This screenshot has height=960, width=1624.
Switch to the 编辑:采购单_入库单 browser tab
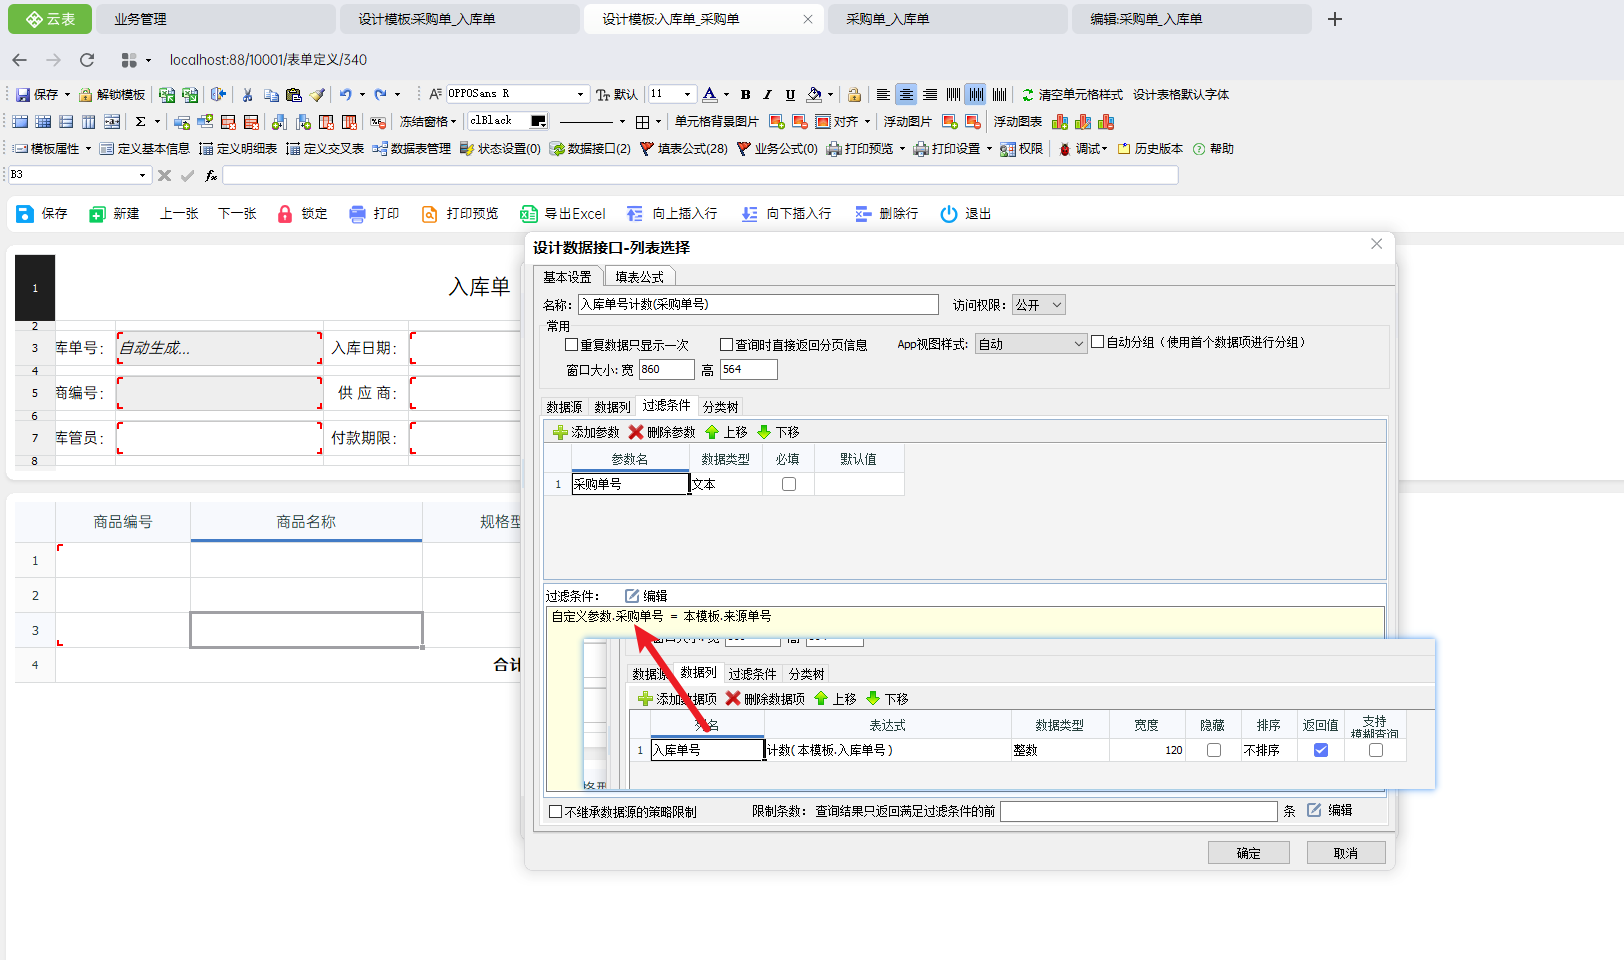1192,19
